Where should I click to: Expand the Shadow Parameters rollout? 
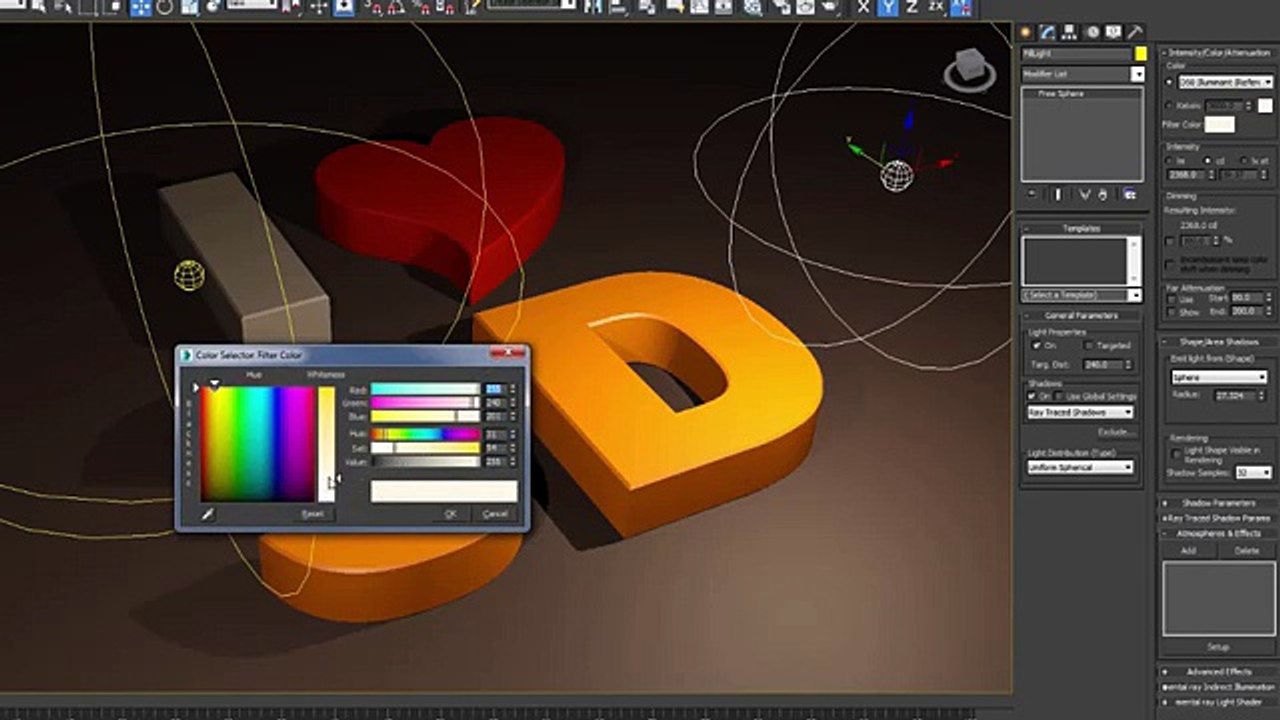[1218, 503]
